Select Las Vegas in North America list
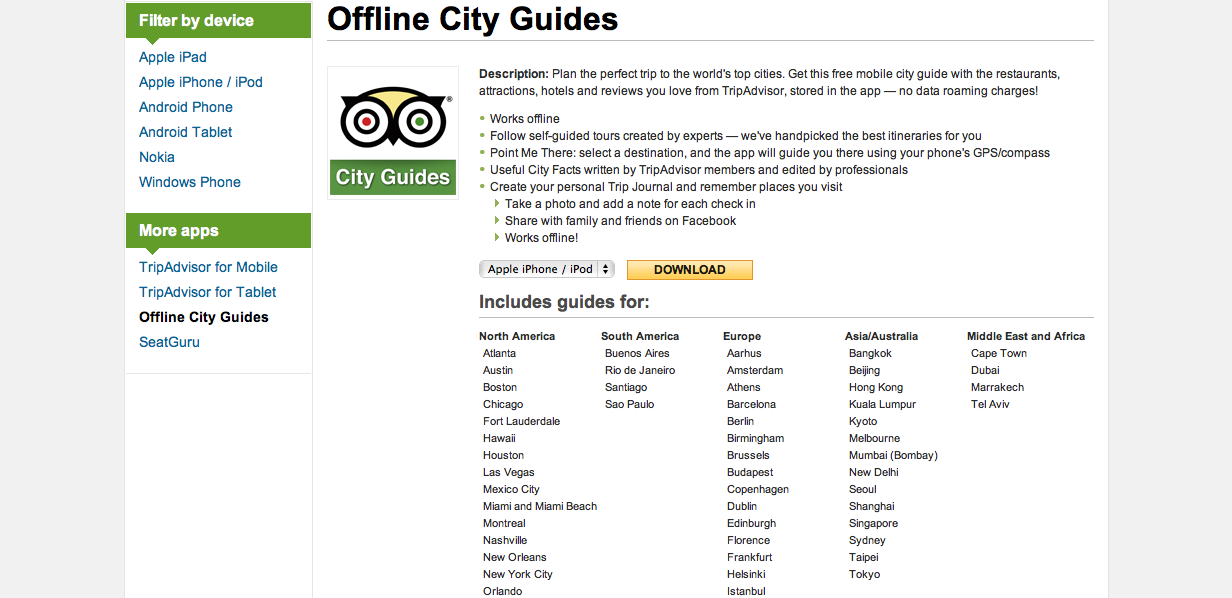The width and height of the screenshot is (1232, 598). 509,472
